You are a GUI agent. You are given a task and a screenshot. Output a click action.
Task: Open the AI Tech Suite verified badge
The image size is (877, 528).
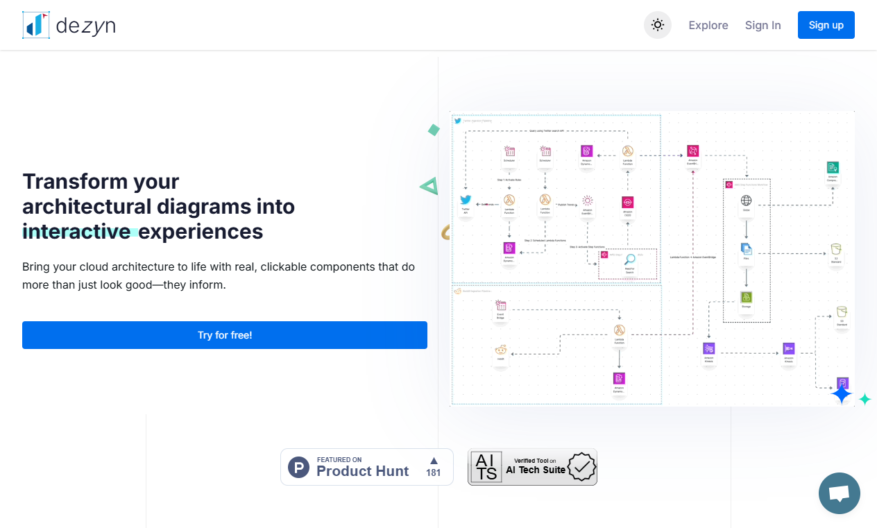[x=532, y=466]
